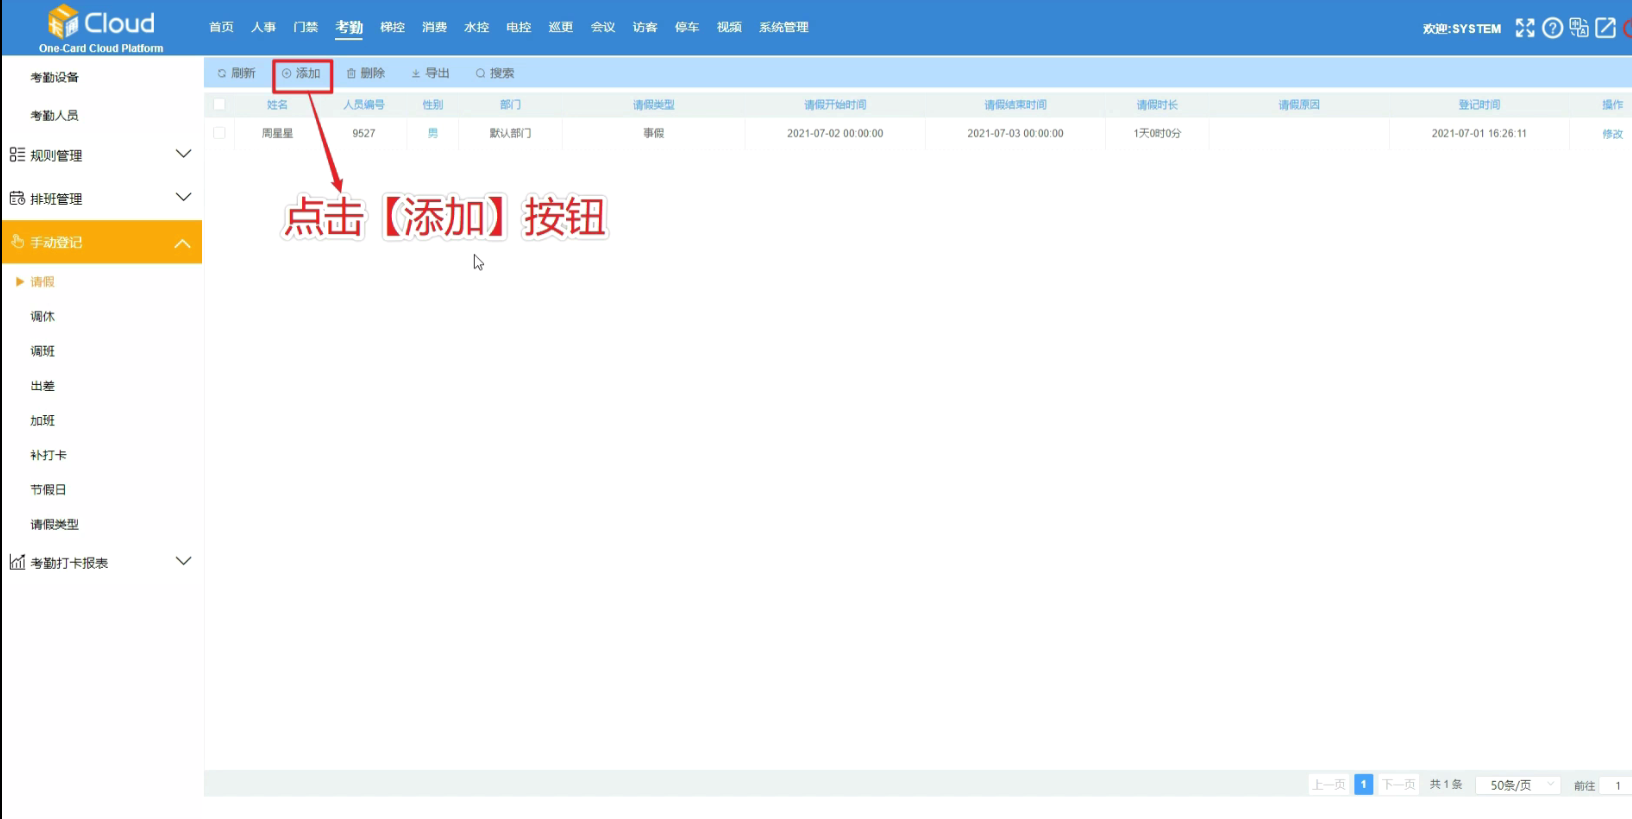Select 调休 submenu item
Screen dimensions: 1632x819
(x=42, y=316)
